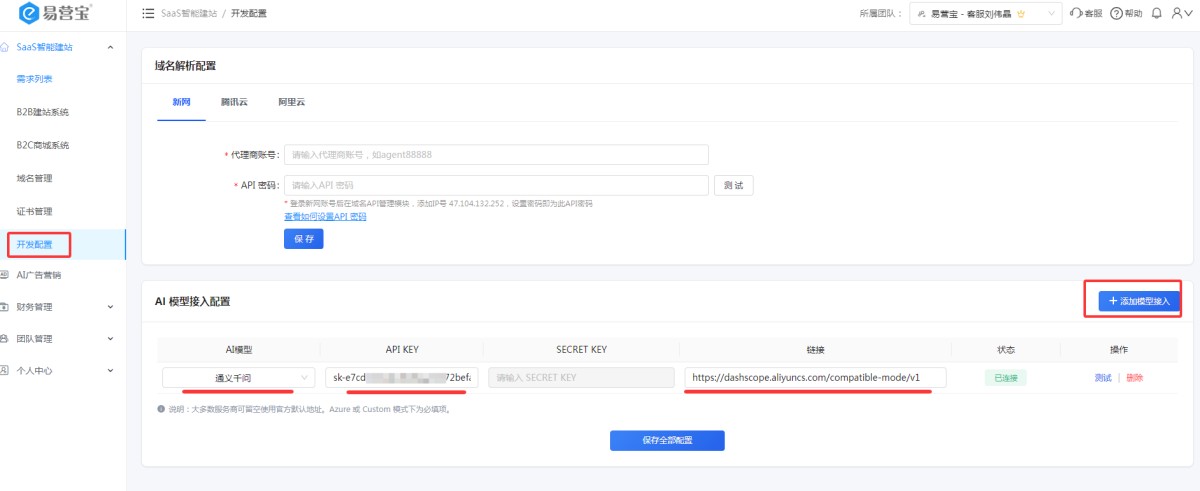Select the 新网 tab
This screenshot has height=491, width=1200.
(181, 102)
